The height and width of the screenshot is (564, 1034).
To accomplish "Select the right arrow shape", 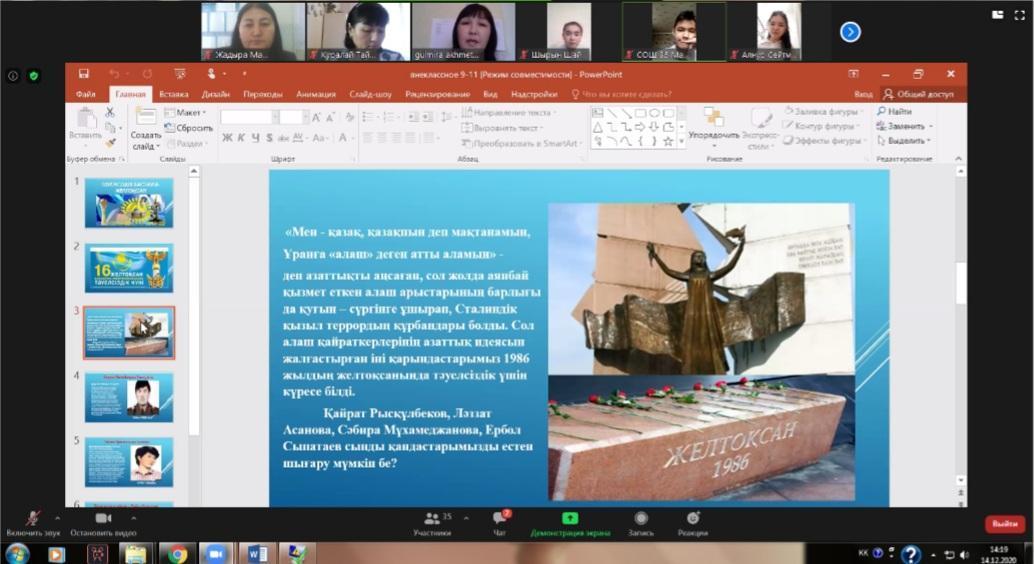I will [x=640, y=127].
